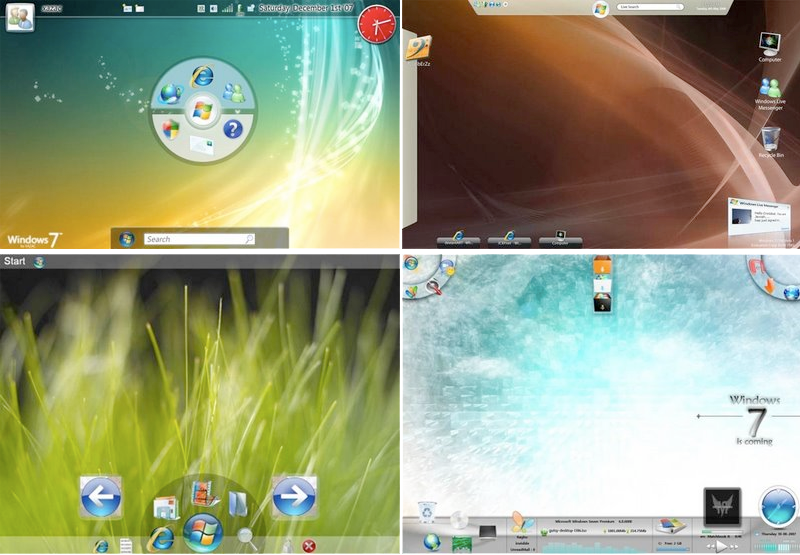The height and width of the screenshot is (555, 800).
Task: Open the mail envelope in radial menu
Action: pyautogui.click(x=202, y=144)
